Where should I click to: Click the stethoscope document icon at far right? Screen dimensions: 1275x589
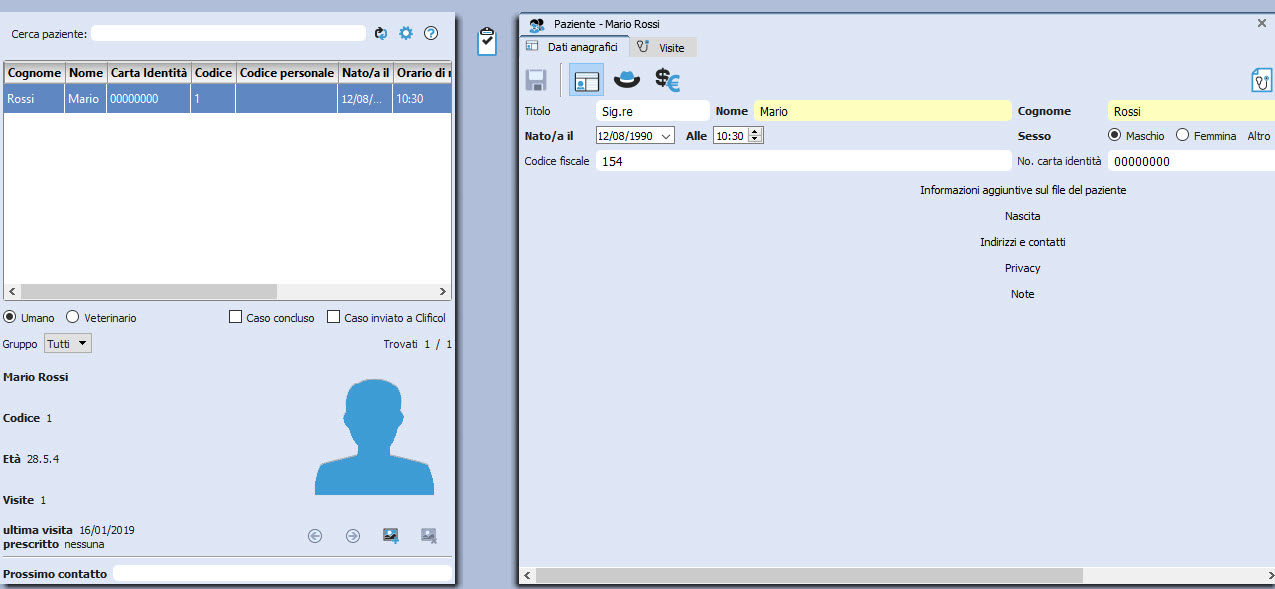point(1262,81)
